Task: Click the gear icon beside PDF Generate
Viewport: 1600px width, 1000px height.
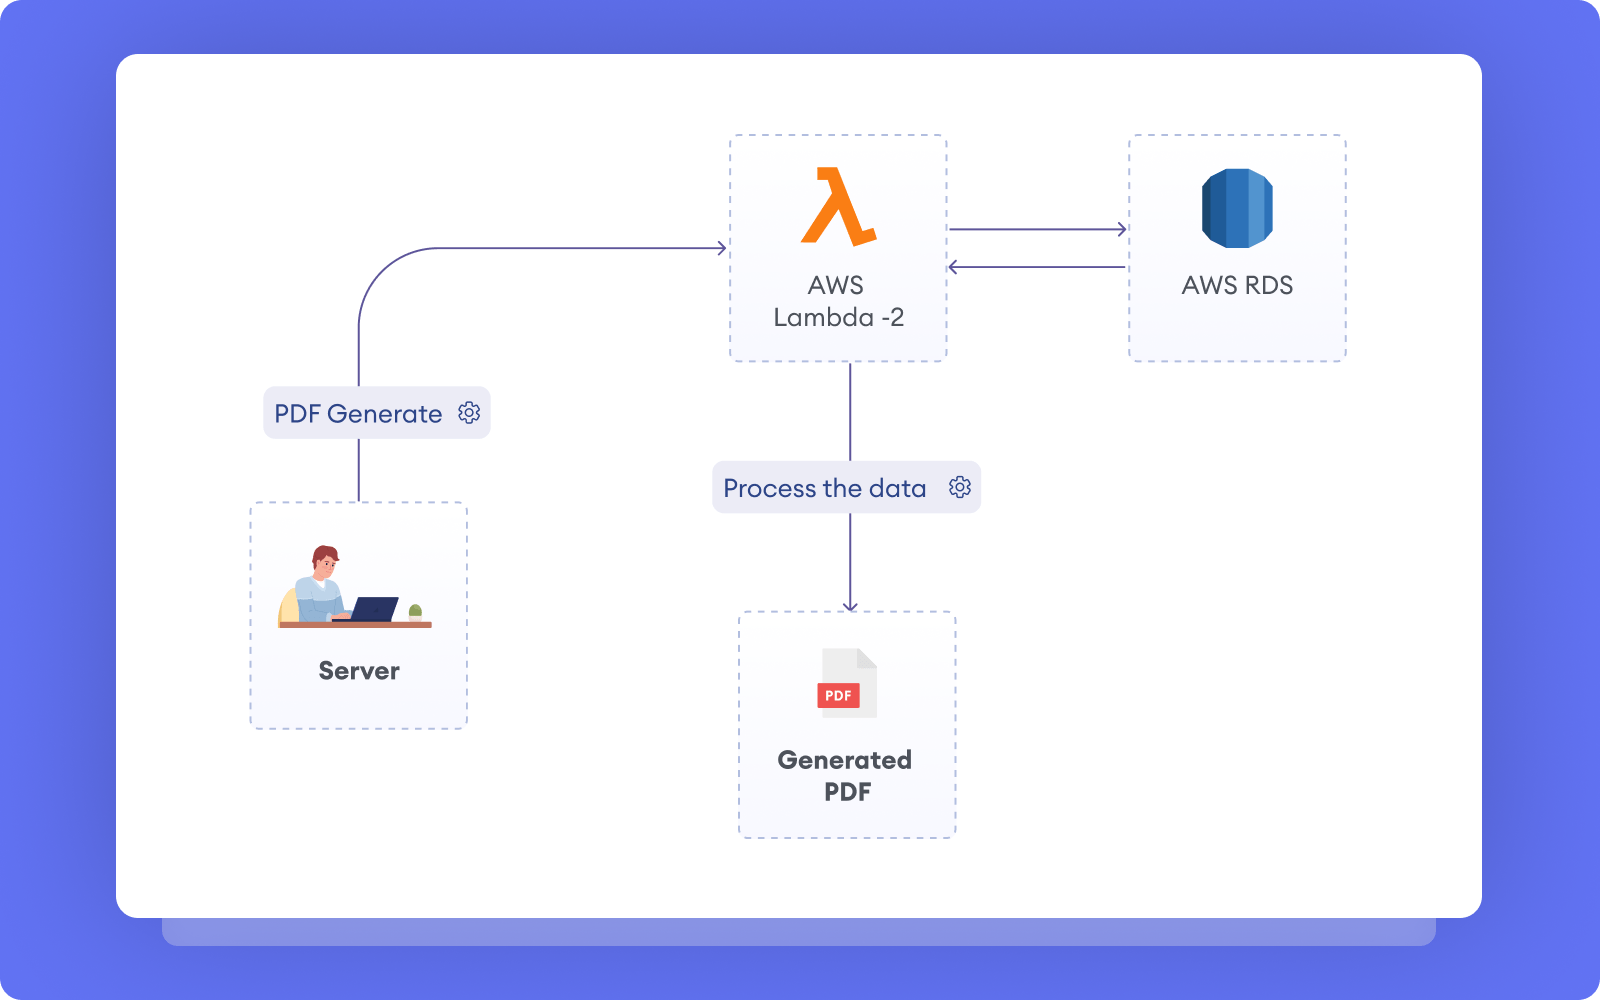Action: click(x=469, y=413)
